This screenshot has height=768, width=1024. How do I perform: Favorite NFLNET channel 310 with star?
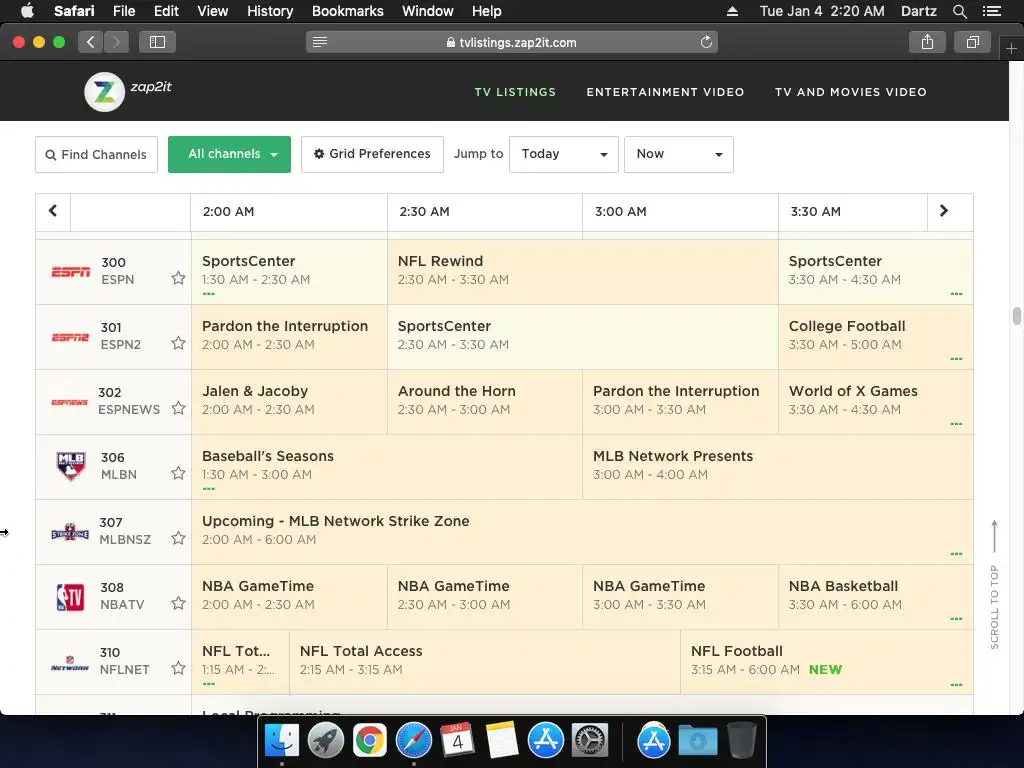point(178,668)
